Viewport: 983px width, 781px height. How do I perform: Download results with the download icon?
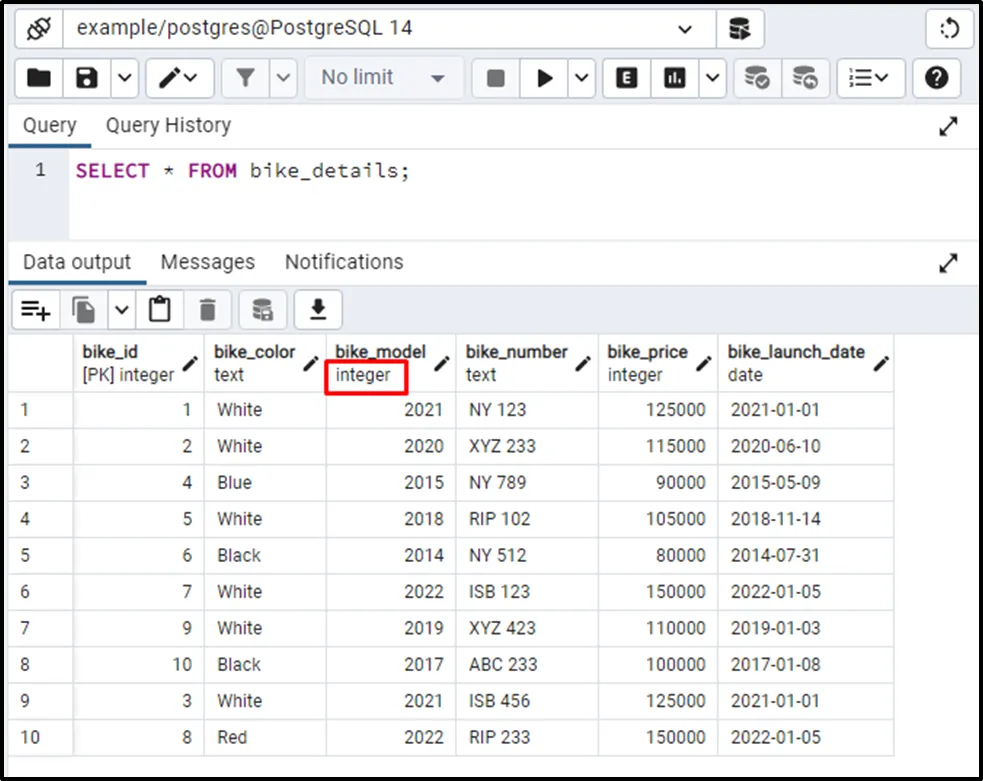click(317, 310)
